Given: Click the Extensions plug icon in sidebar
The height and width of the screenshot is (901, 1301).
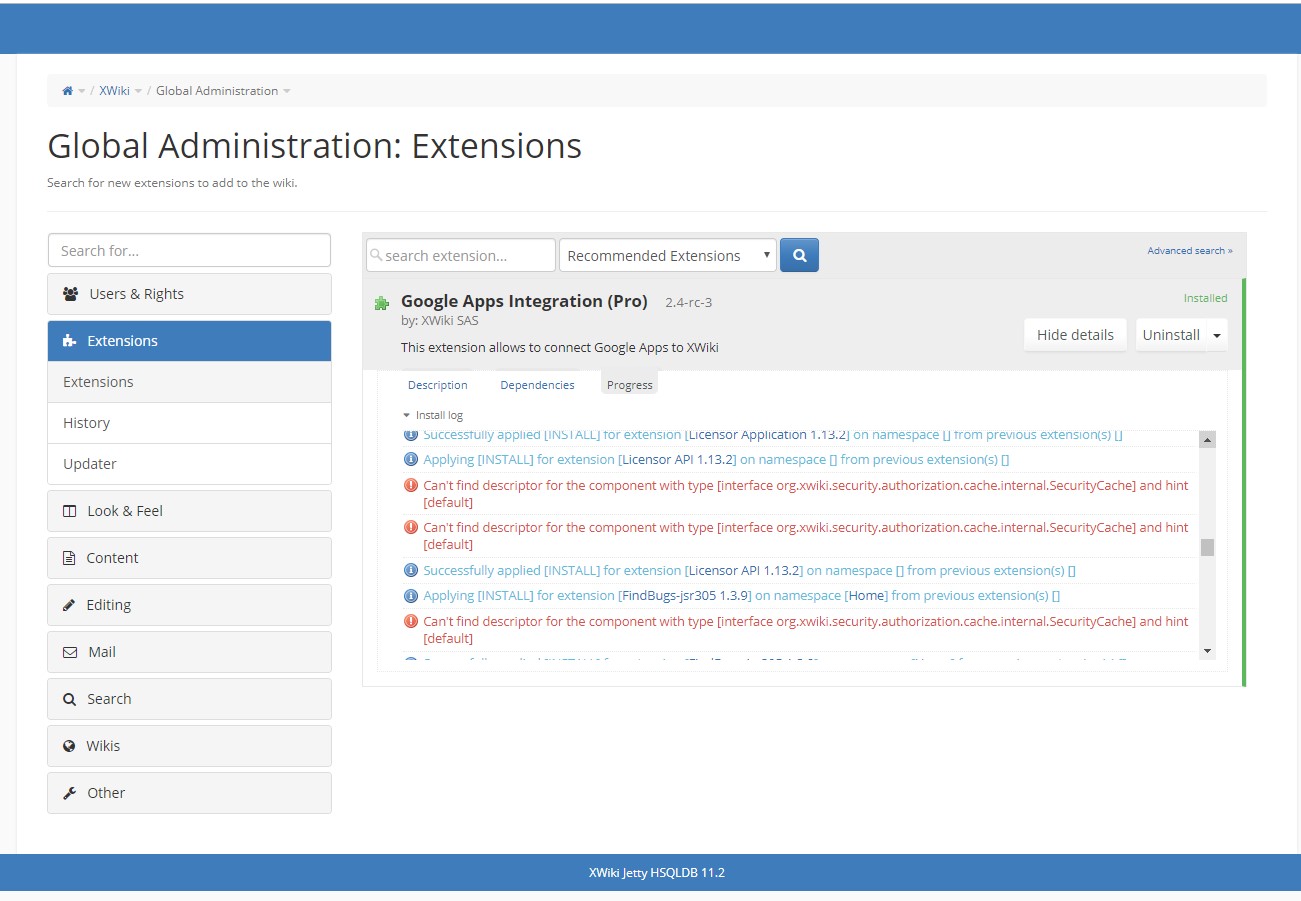Looking at the screenshot, I should 71,340.
